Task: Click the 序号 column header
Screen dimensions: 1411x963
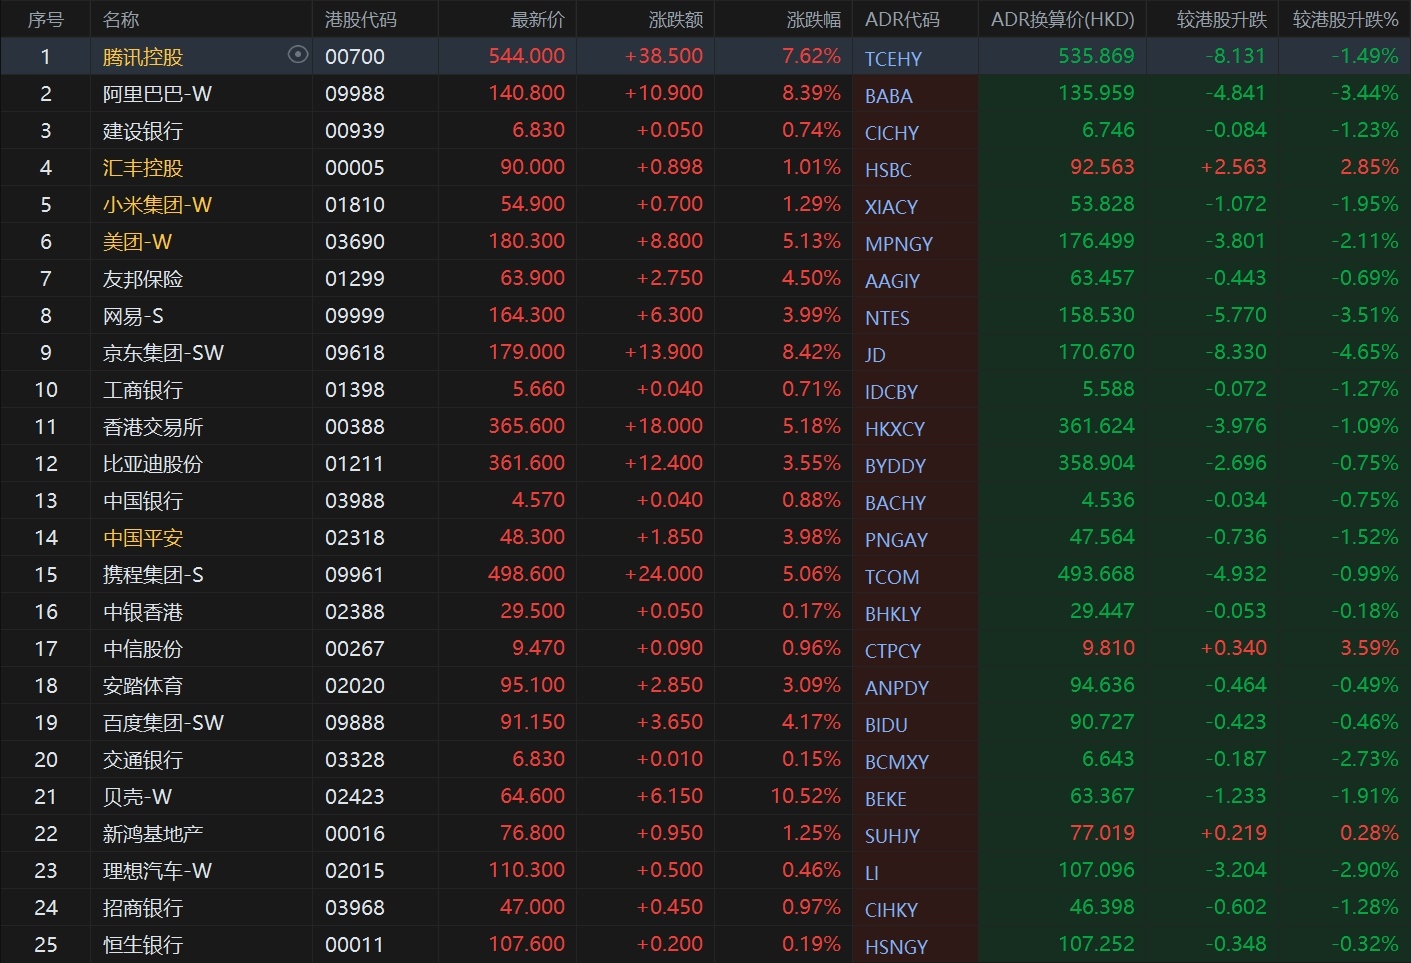Action: [45, 20]
